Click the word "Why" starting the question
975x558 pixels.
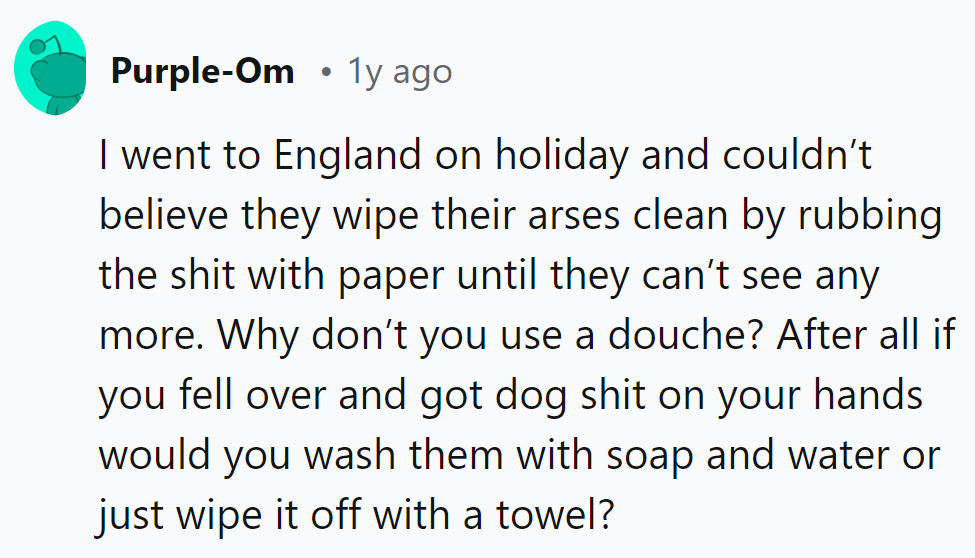(x=244, y=337)
